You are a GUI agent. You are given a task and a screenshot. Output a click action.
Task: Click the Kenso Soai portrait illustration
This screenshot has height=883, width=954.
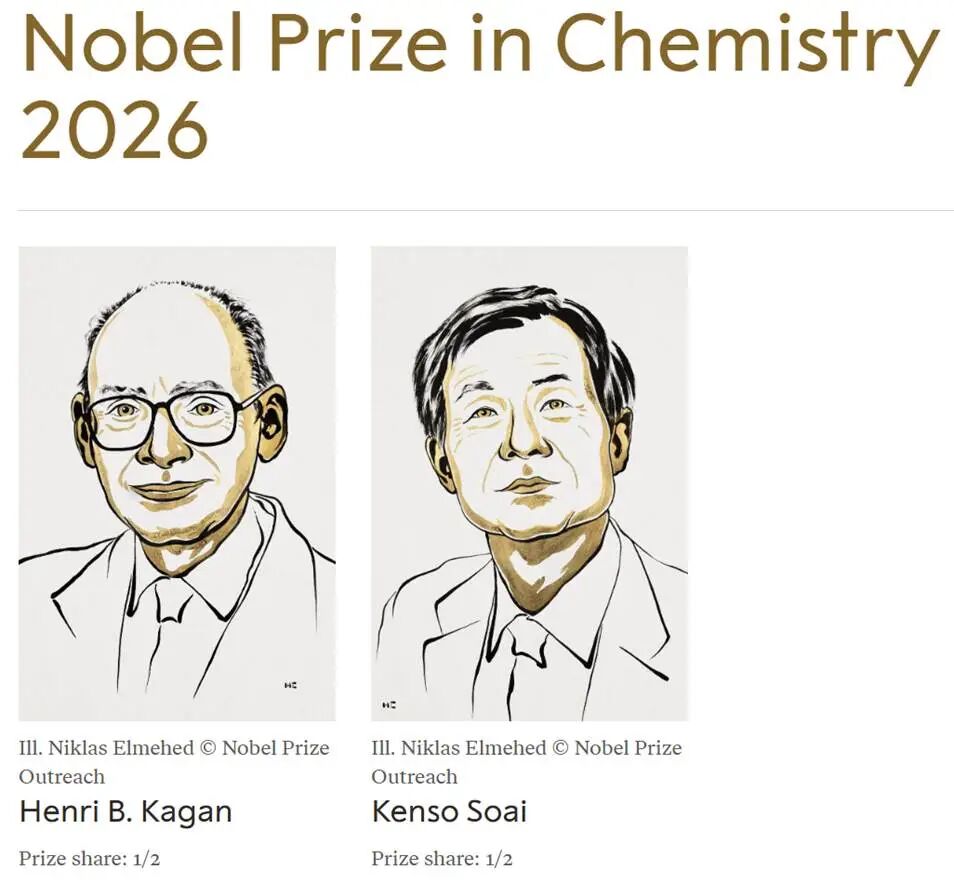pyautogui.click(x=529, y=483)
